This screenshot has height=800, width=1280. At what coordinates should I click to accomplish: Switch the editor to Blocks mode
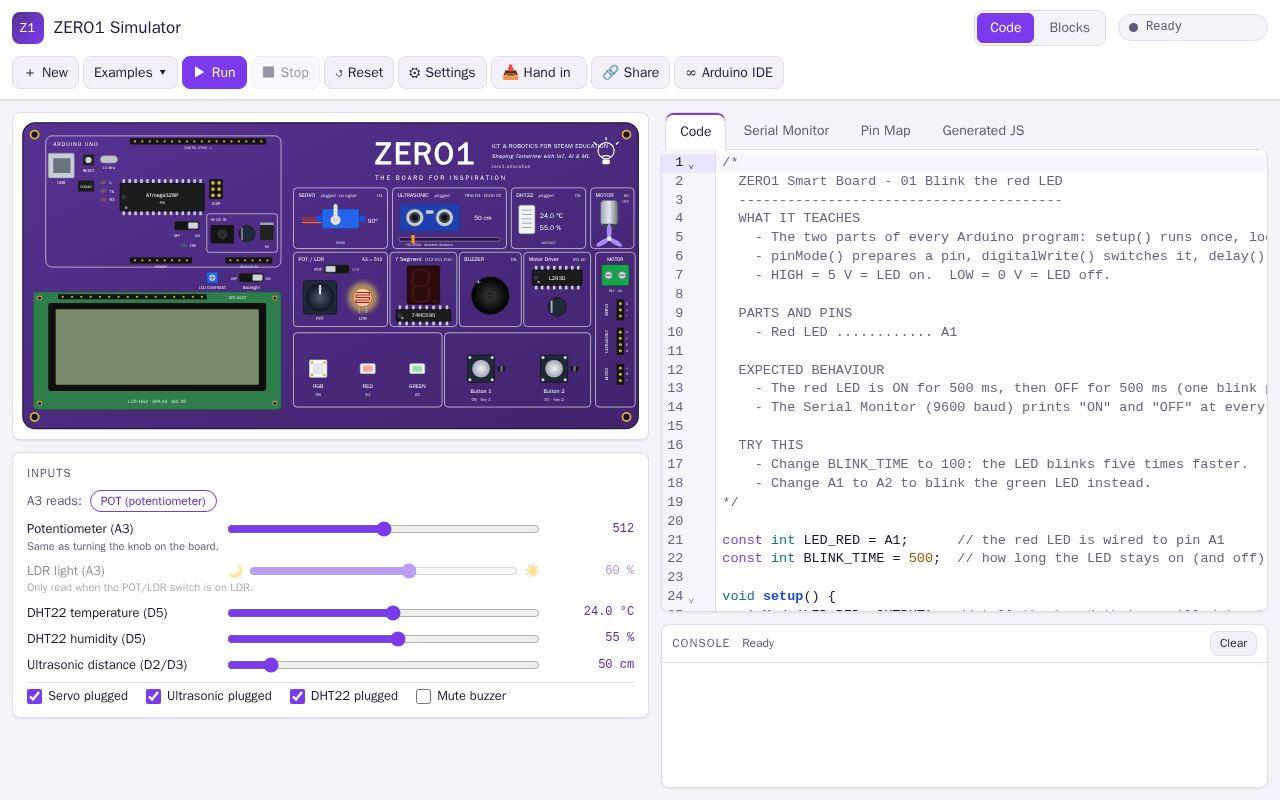coord(1069,28)
